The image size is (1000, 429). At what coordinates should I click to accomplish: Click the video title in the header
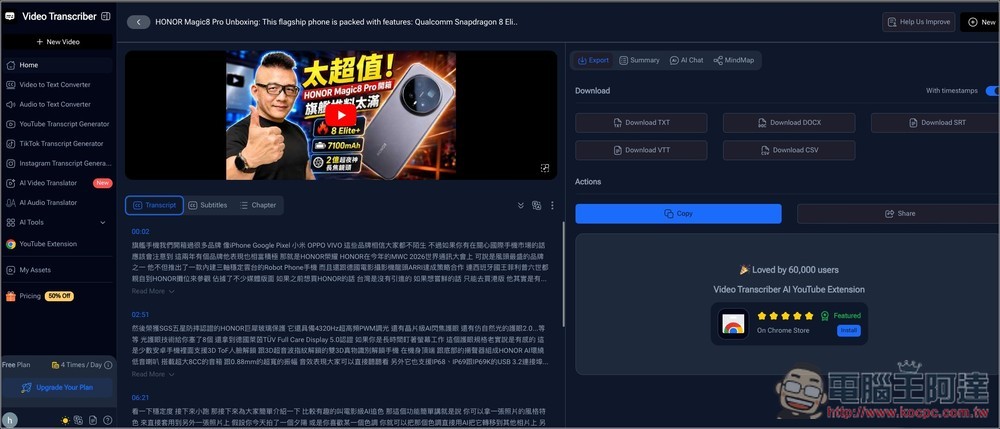pos(336,22)
